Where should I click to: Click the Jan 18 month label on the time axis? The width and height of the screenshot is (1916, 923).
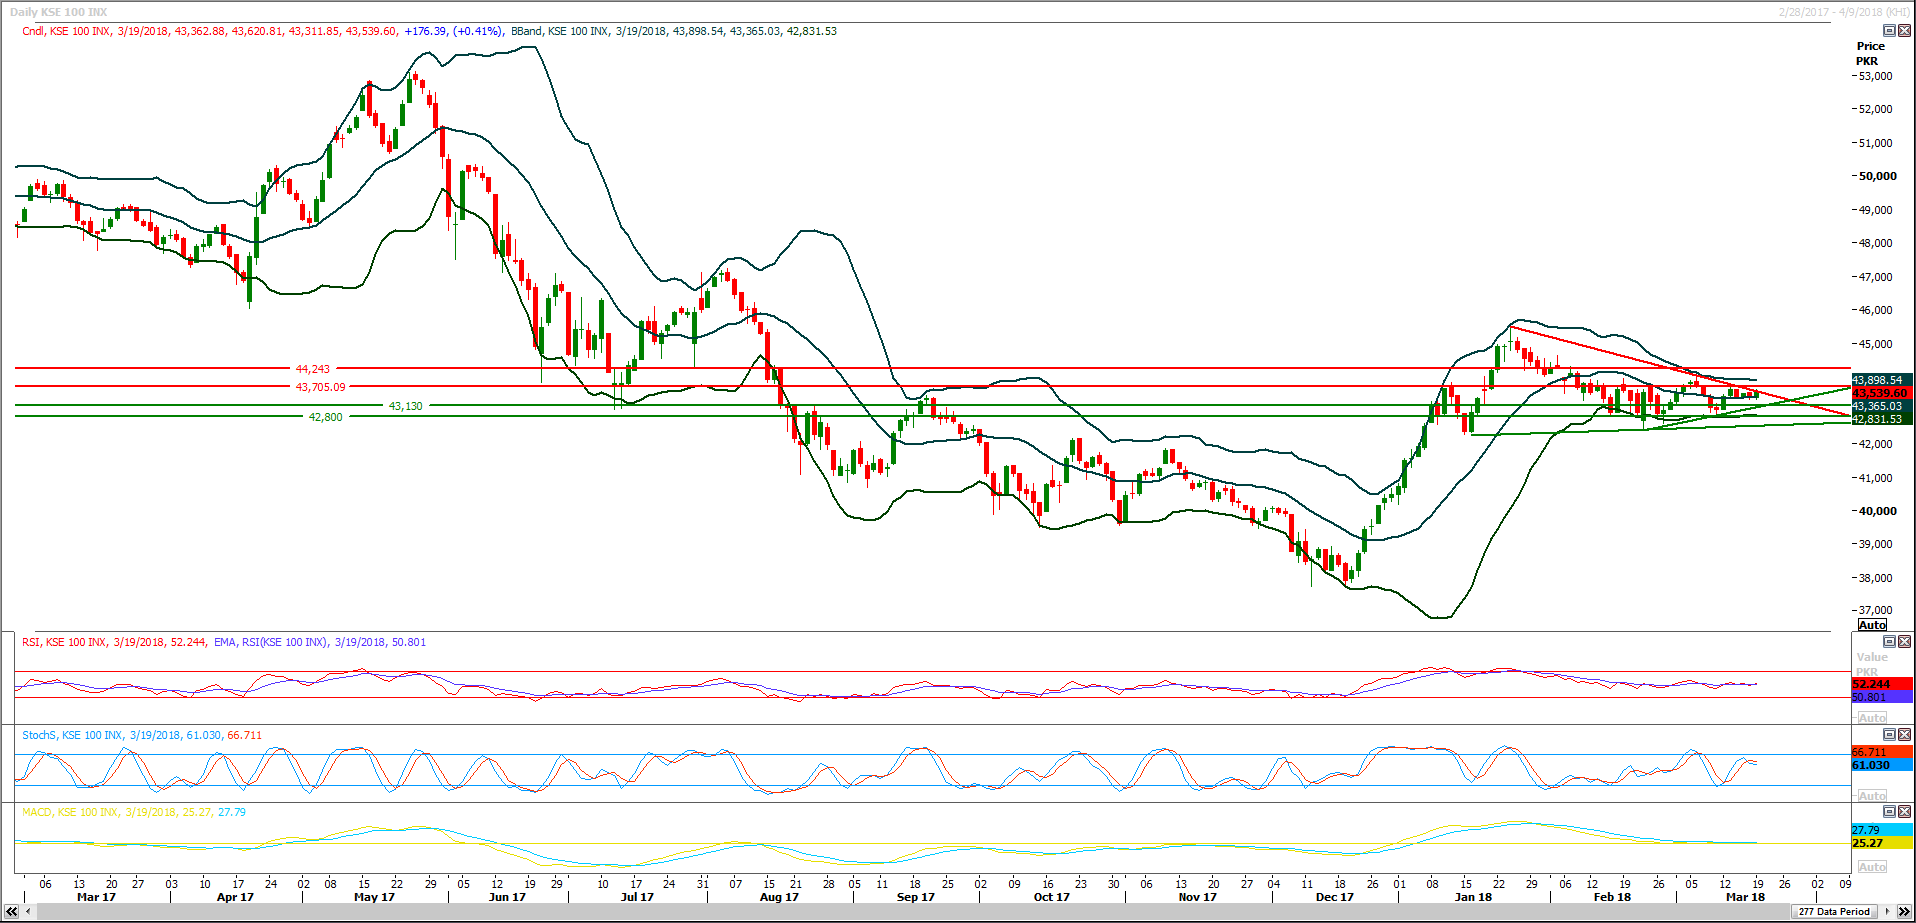click(1473, 897)
